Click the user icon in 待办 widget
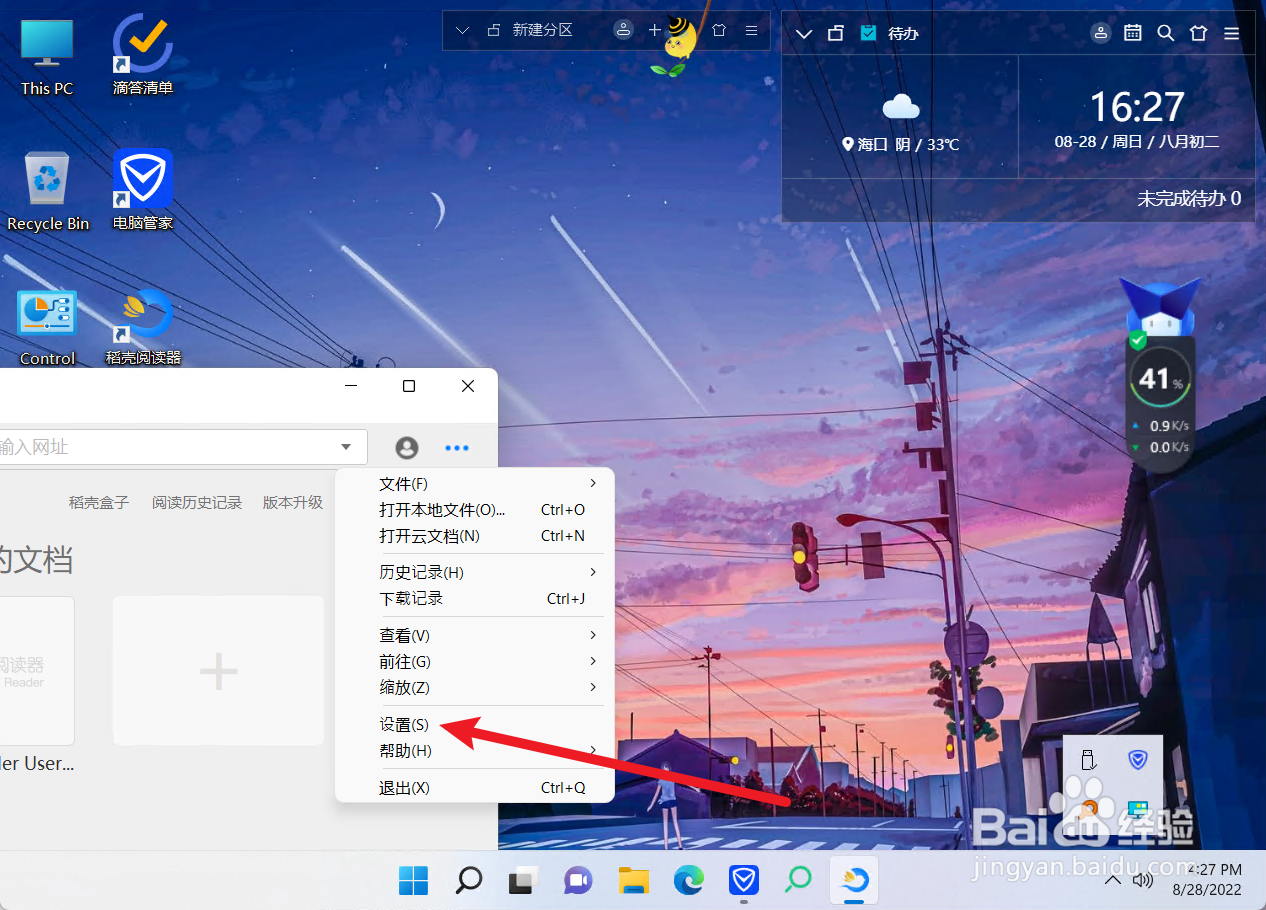This screenshot has width=1266, height=910. [1101, 33]
